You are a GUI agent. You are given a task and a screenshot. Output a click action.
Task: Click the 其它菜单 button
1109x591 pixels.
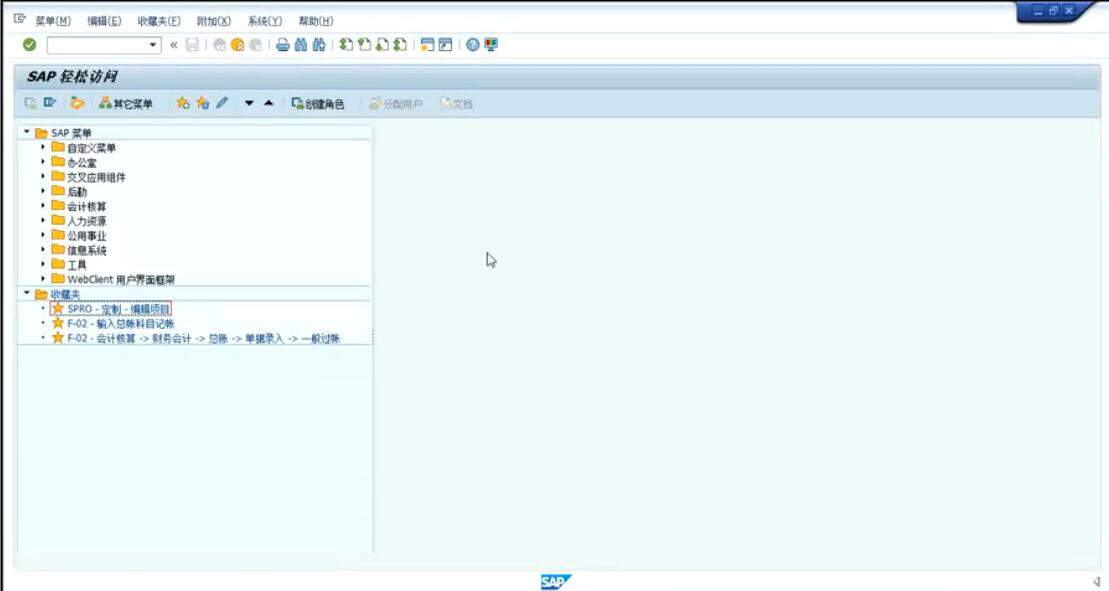(126, 104)
